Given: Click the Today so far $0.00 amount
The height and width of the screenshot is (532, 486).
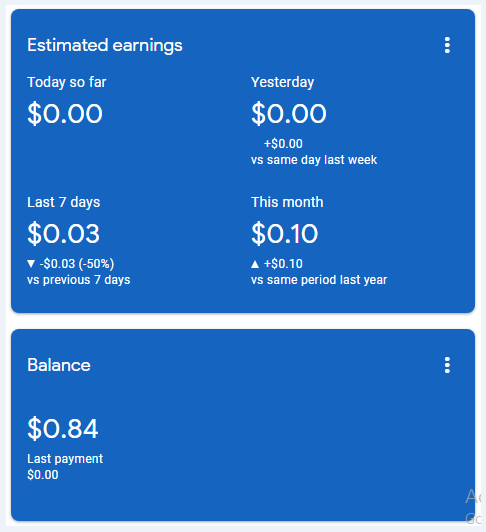Looking at the screenshot, I should (65, 113).
